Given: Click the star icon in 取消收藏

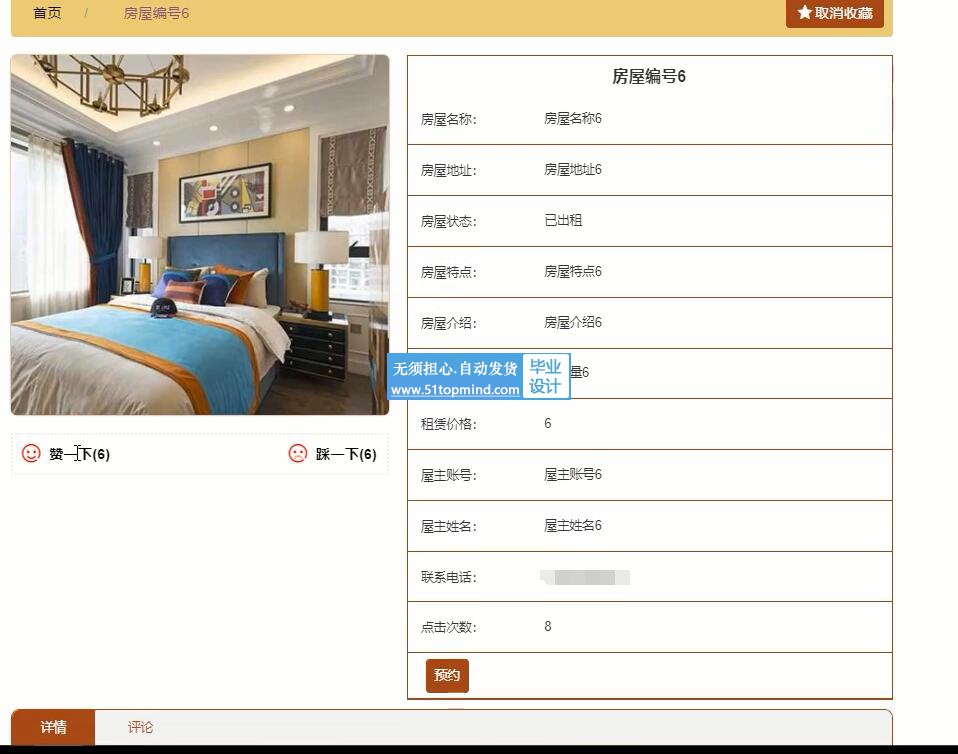Looking at the screenshot, I should pyautogui.click(x=804, y=12).
